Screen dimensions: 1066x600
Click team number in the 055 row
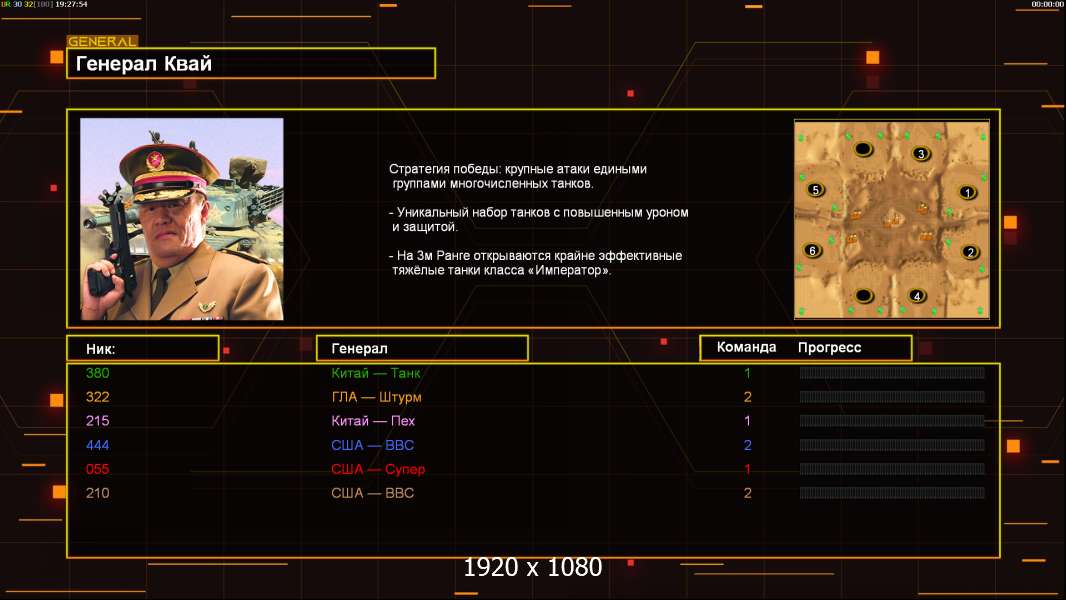tap(747, 469)
